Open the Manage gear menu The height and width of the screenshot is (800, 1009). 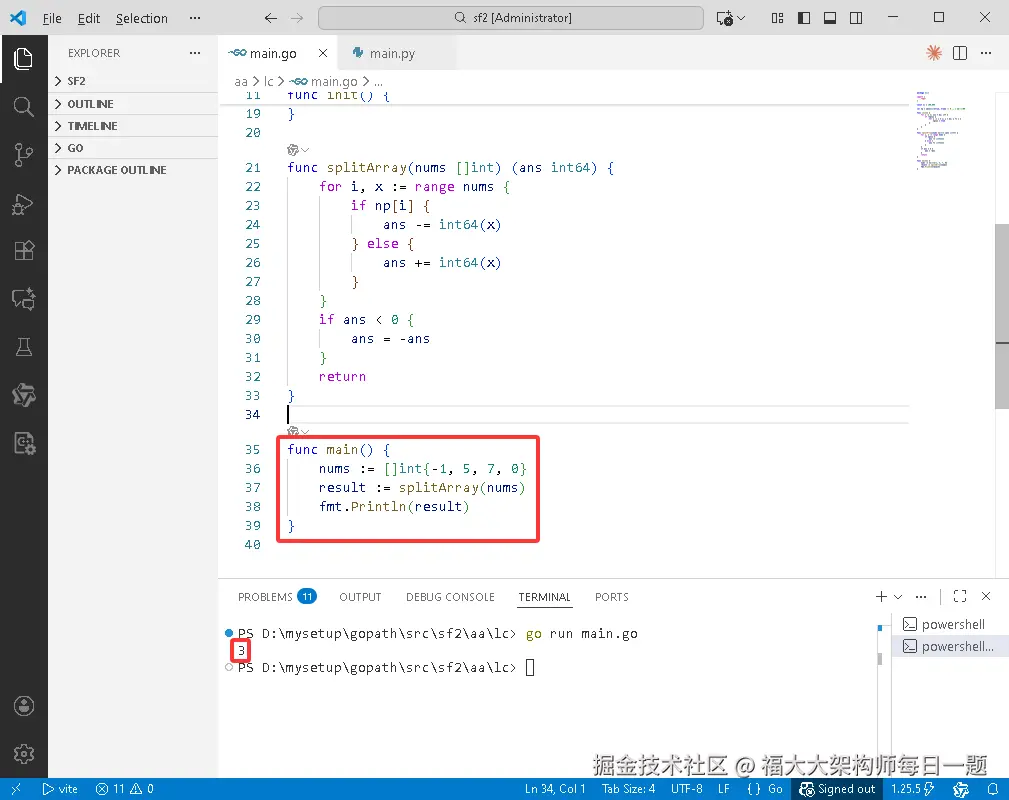coord(23,754)
